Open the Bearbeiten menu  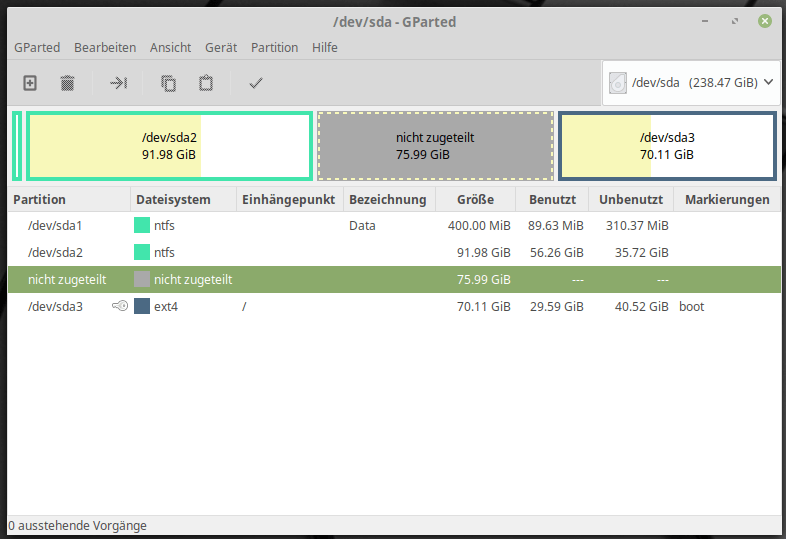105,48
